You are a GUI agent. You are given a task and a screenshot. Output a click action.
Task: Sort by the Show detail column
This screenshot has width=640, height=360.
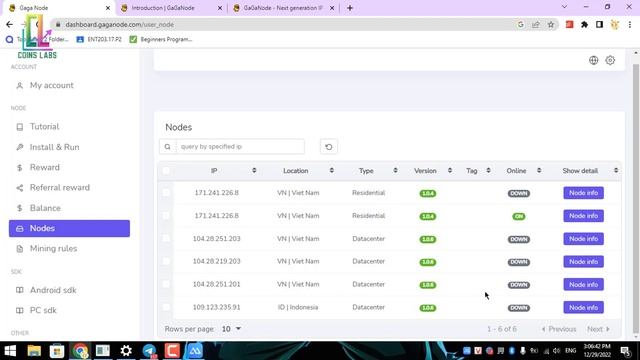coord(616,171)
